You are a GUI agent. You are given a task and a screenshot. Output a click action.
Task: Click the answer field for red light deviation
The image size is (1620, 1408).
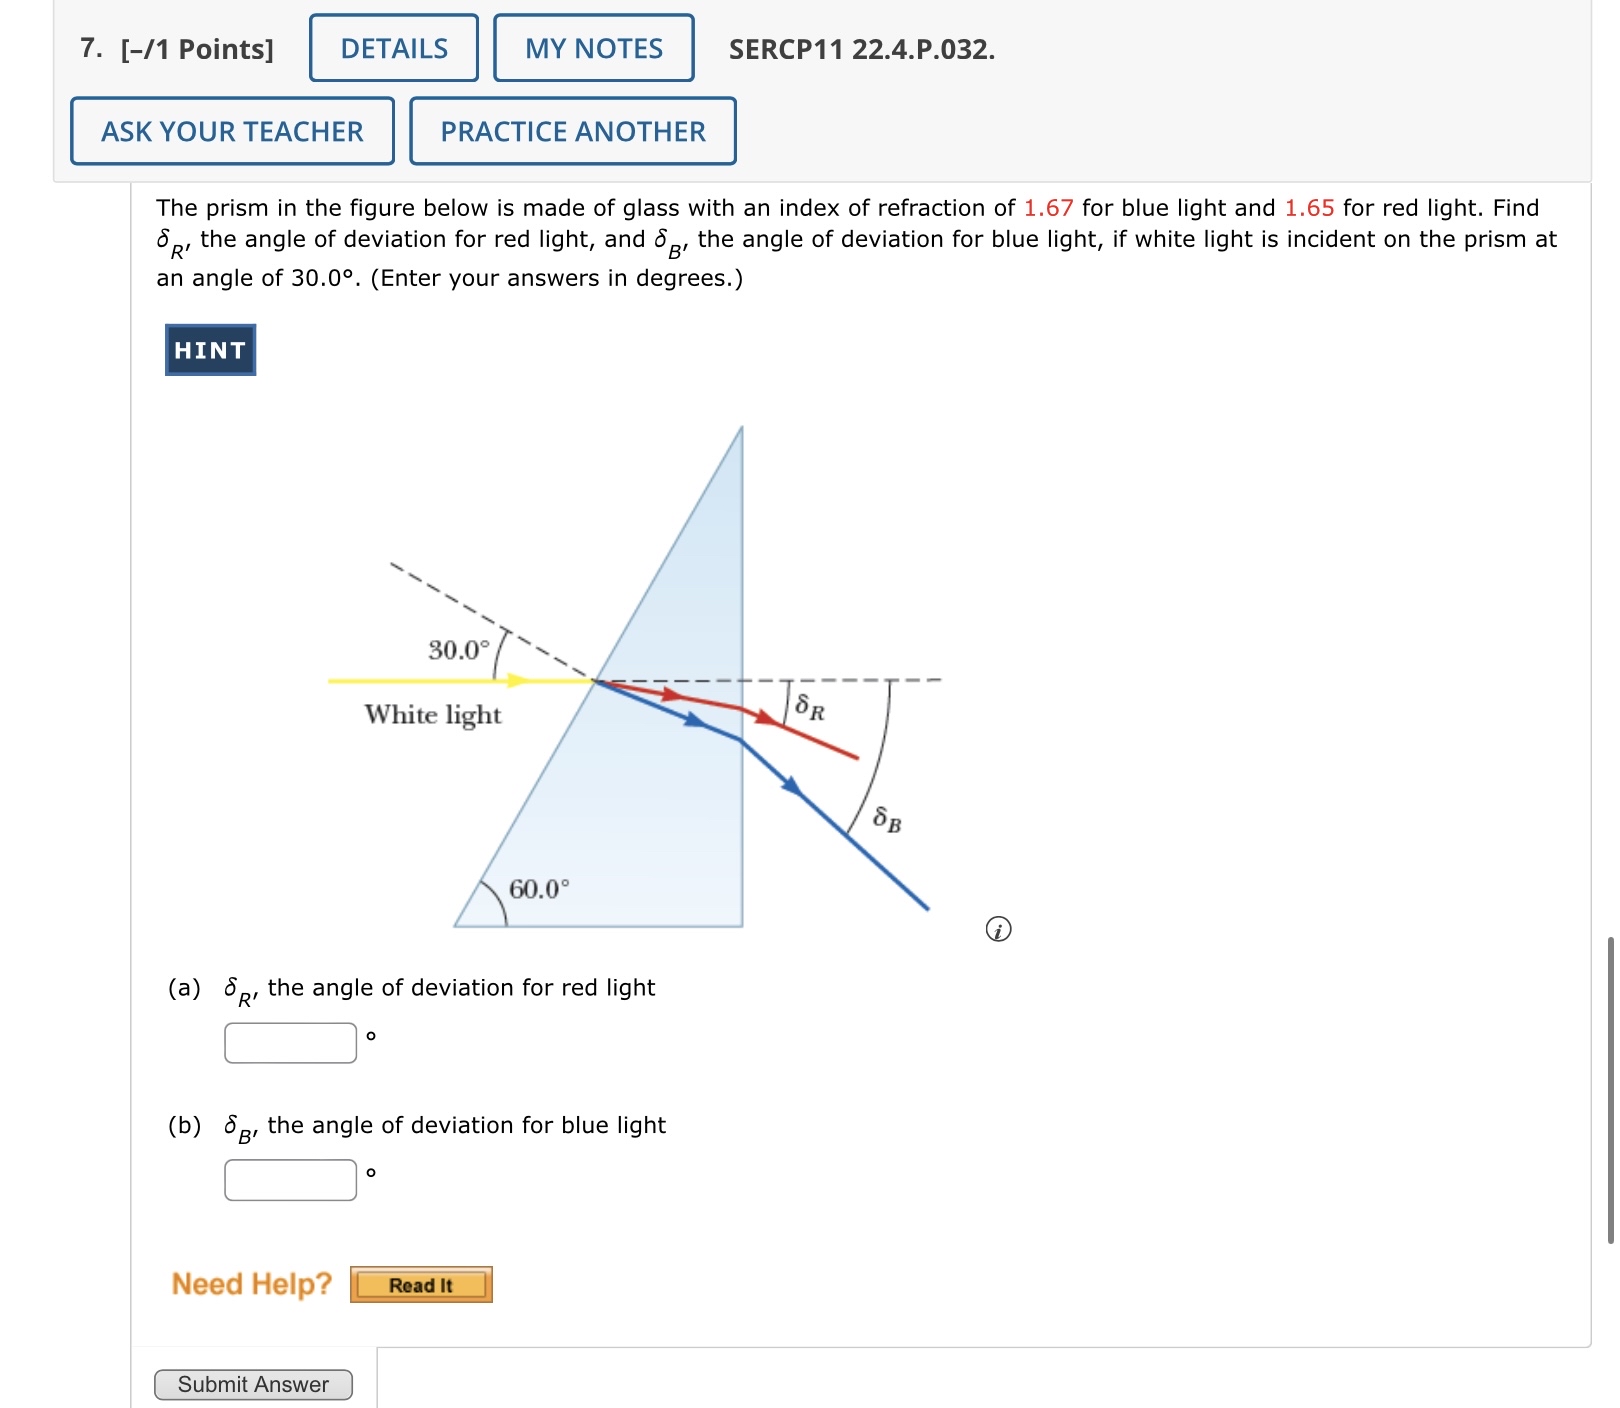289,1042
